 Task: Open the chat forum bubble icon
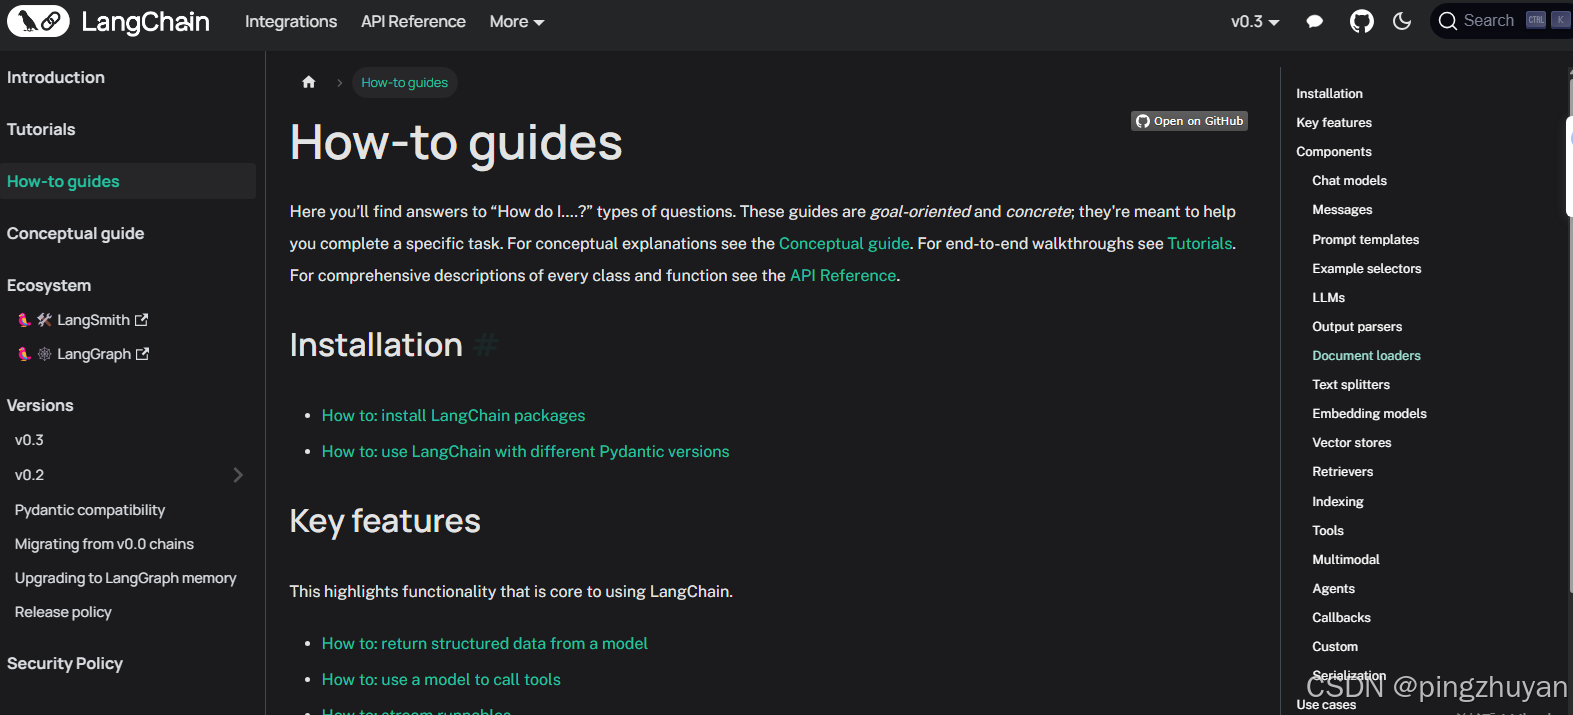coord(1315,22)
